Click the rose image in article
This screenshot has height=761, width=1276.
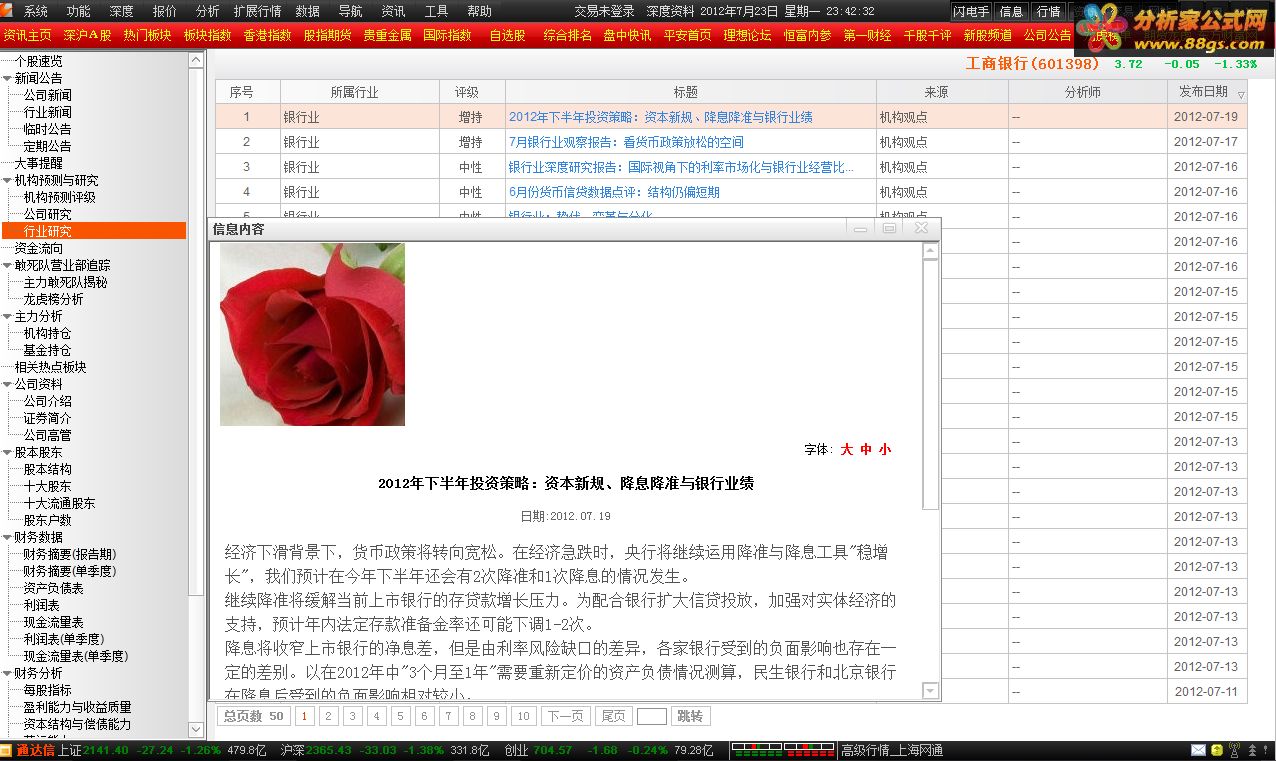click(312, 334)
